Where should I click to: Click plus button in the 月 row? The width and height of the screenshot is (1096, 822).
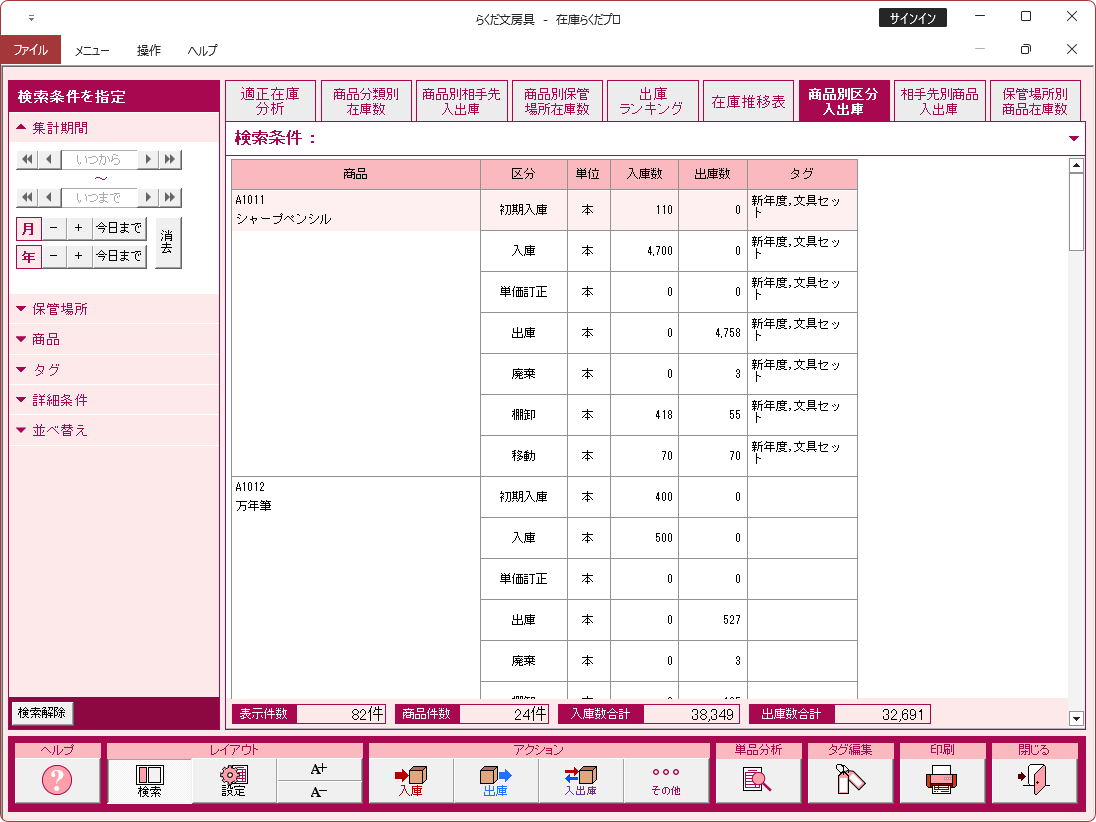(79, 229)
